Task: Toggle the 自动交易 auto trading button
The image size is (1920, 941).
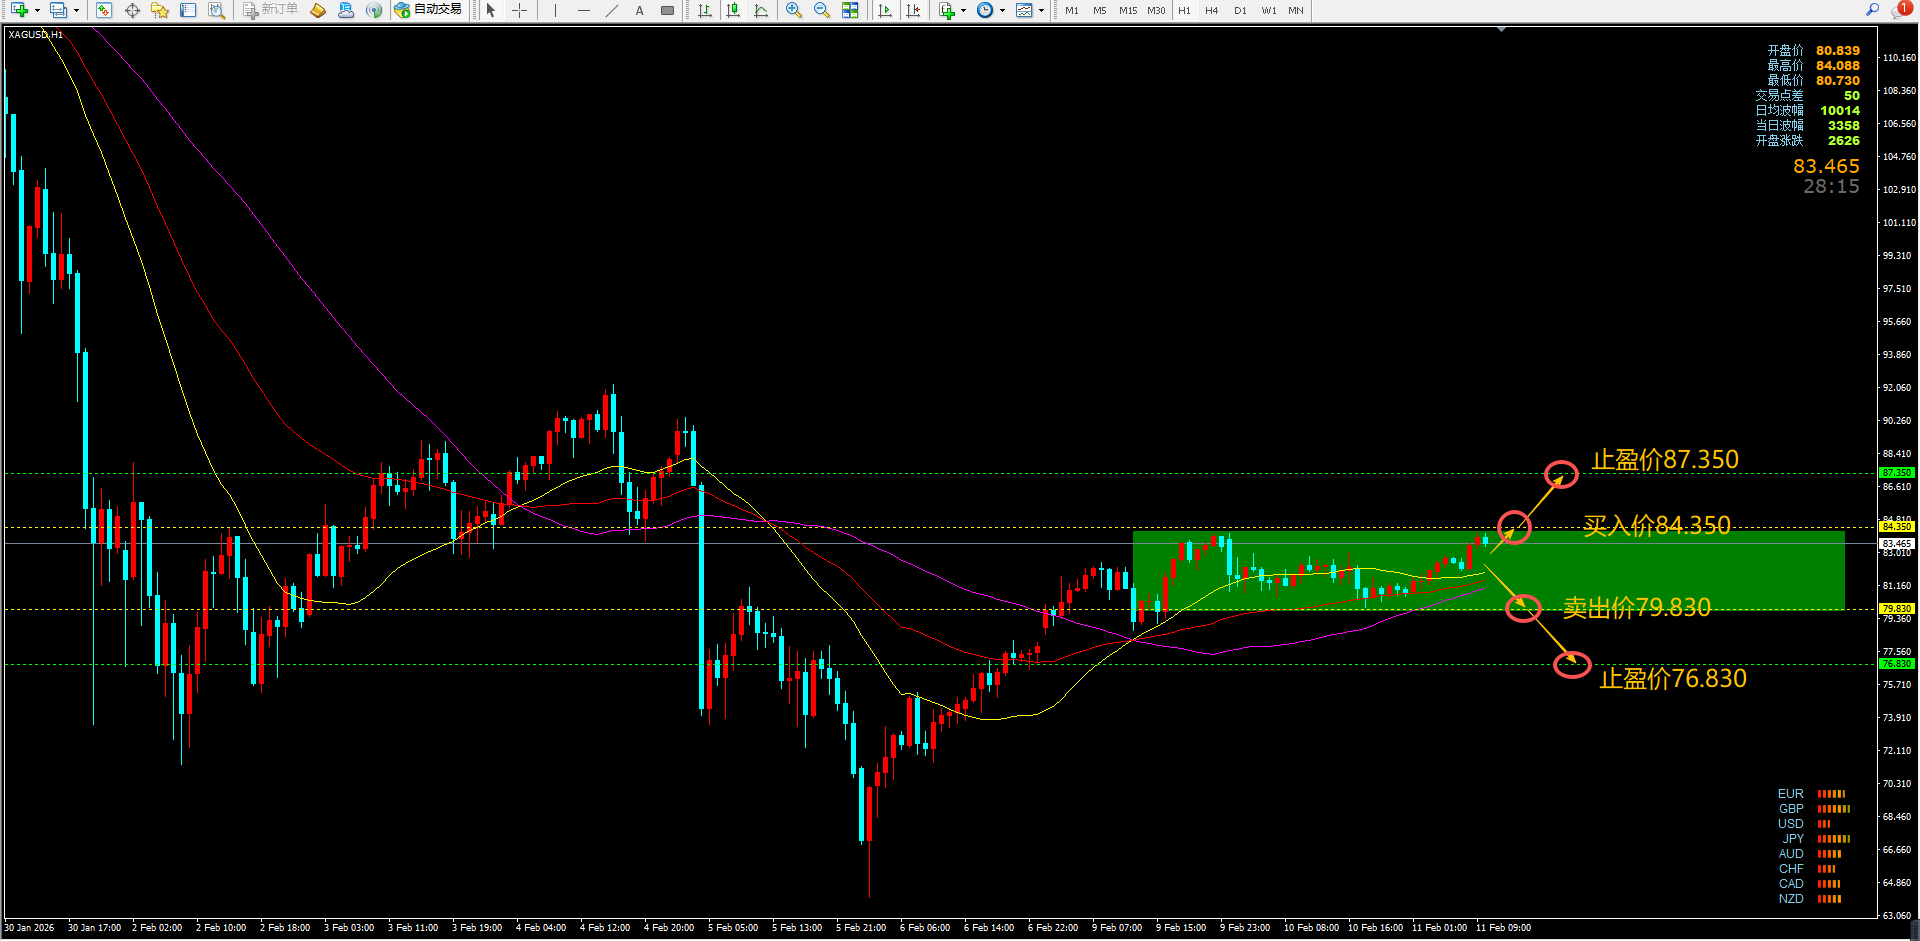Action: tap(428, 10)
